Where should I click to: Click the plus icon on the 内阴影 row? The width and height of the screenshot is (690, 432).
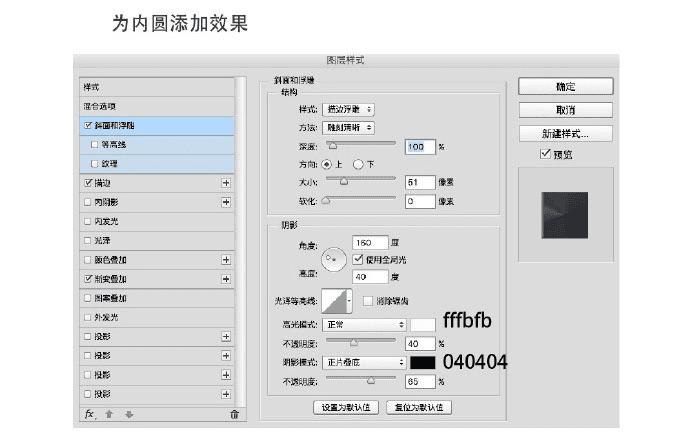coord(226,202)
